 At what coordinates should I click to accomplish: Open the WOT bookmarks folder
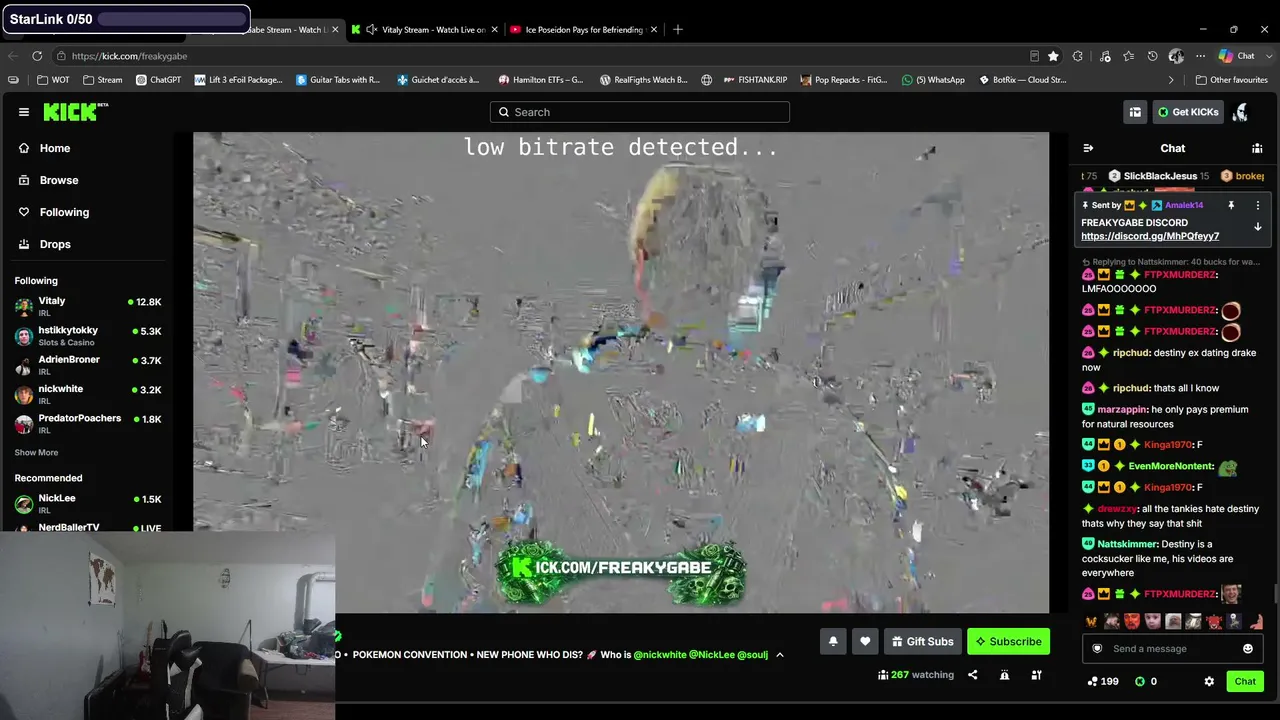(x=54, y=80)
